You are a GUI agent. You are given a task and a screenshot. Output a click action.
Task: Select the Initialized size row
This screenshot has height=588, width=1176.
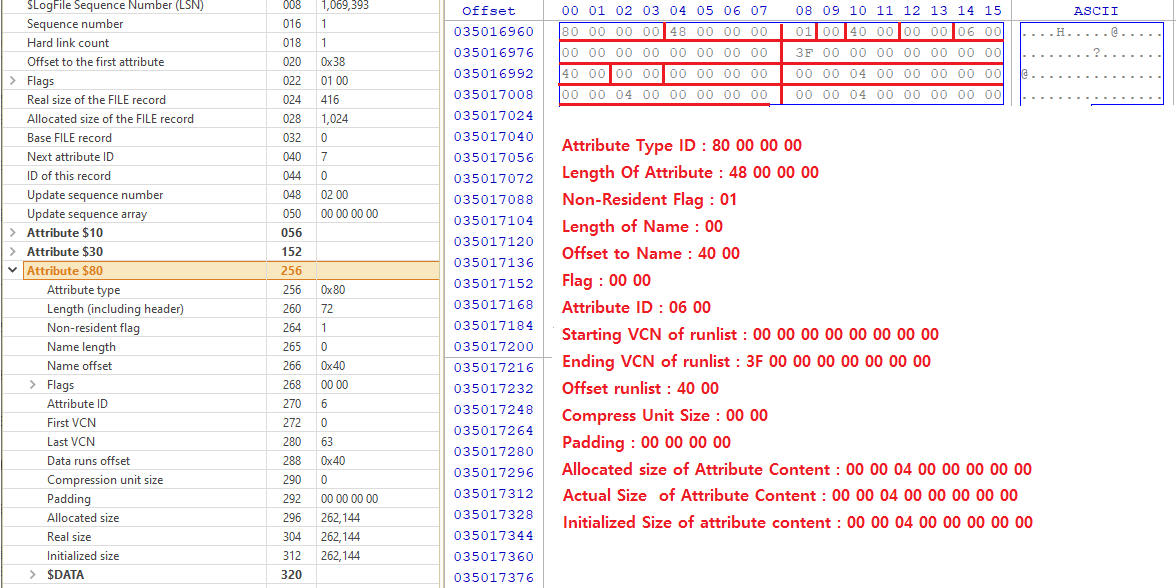click(x=83, y=556)
